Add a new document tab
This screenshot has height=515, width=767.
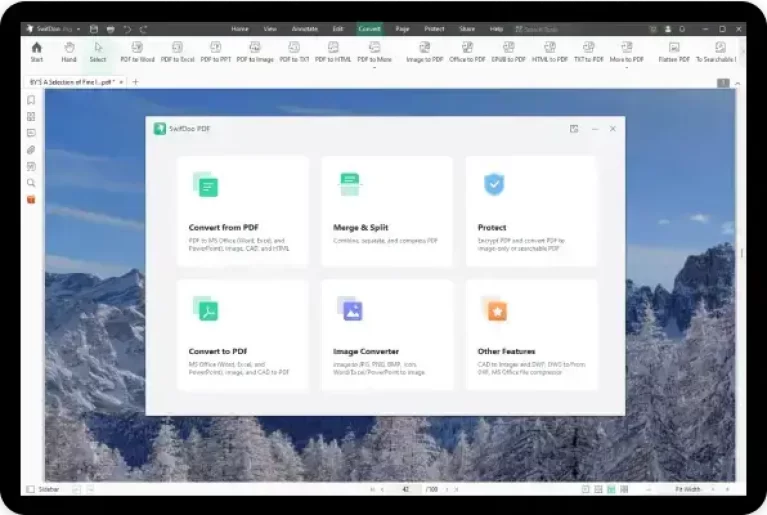pos(135,82)
